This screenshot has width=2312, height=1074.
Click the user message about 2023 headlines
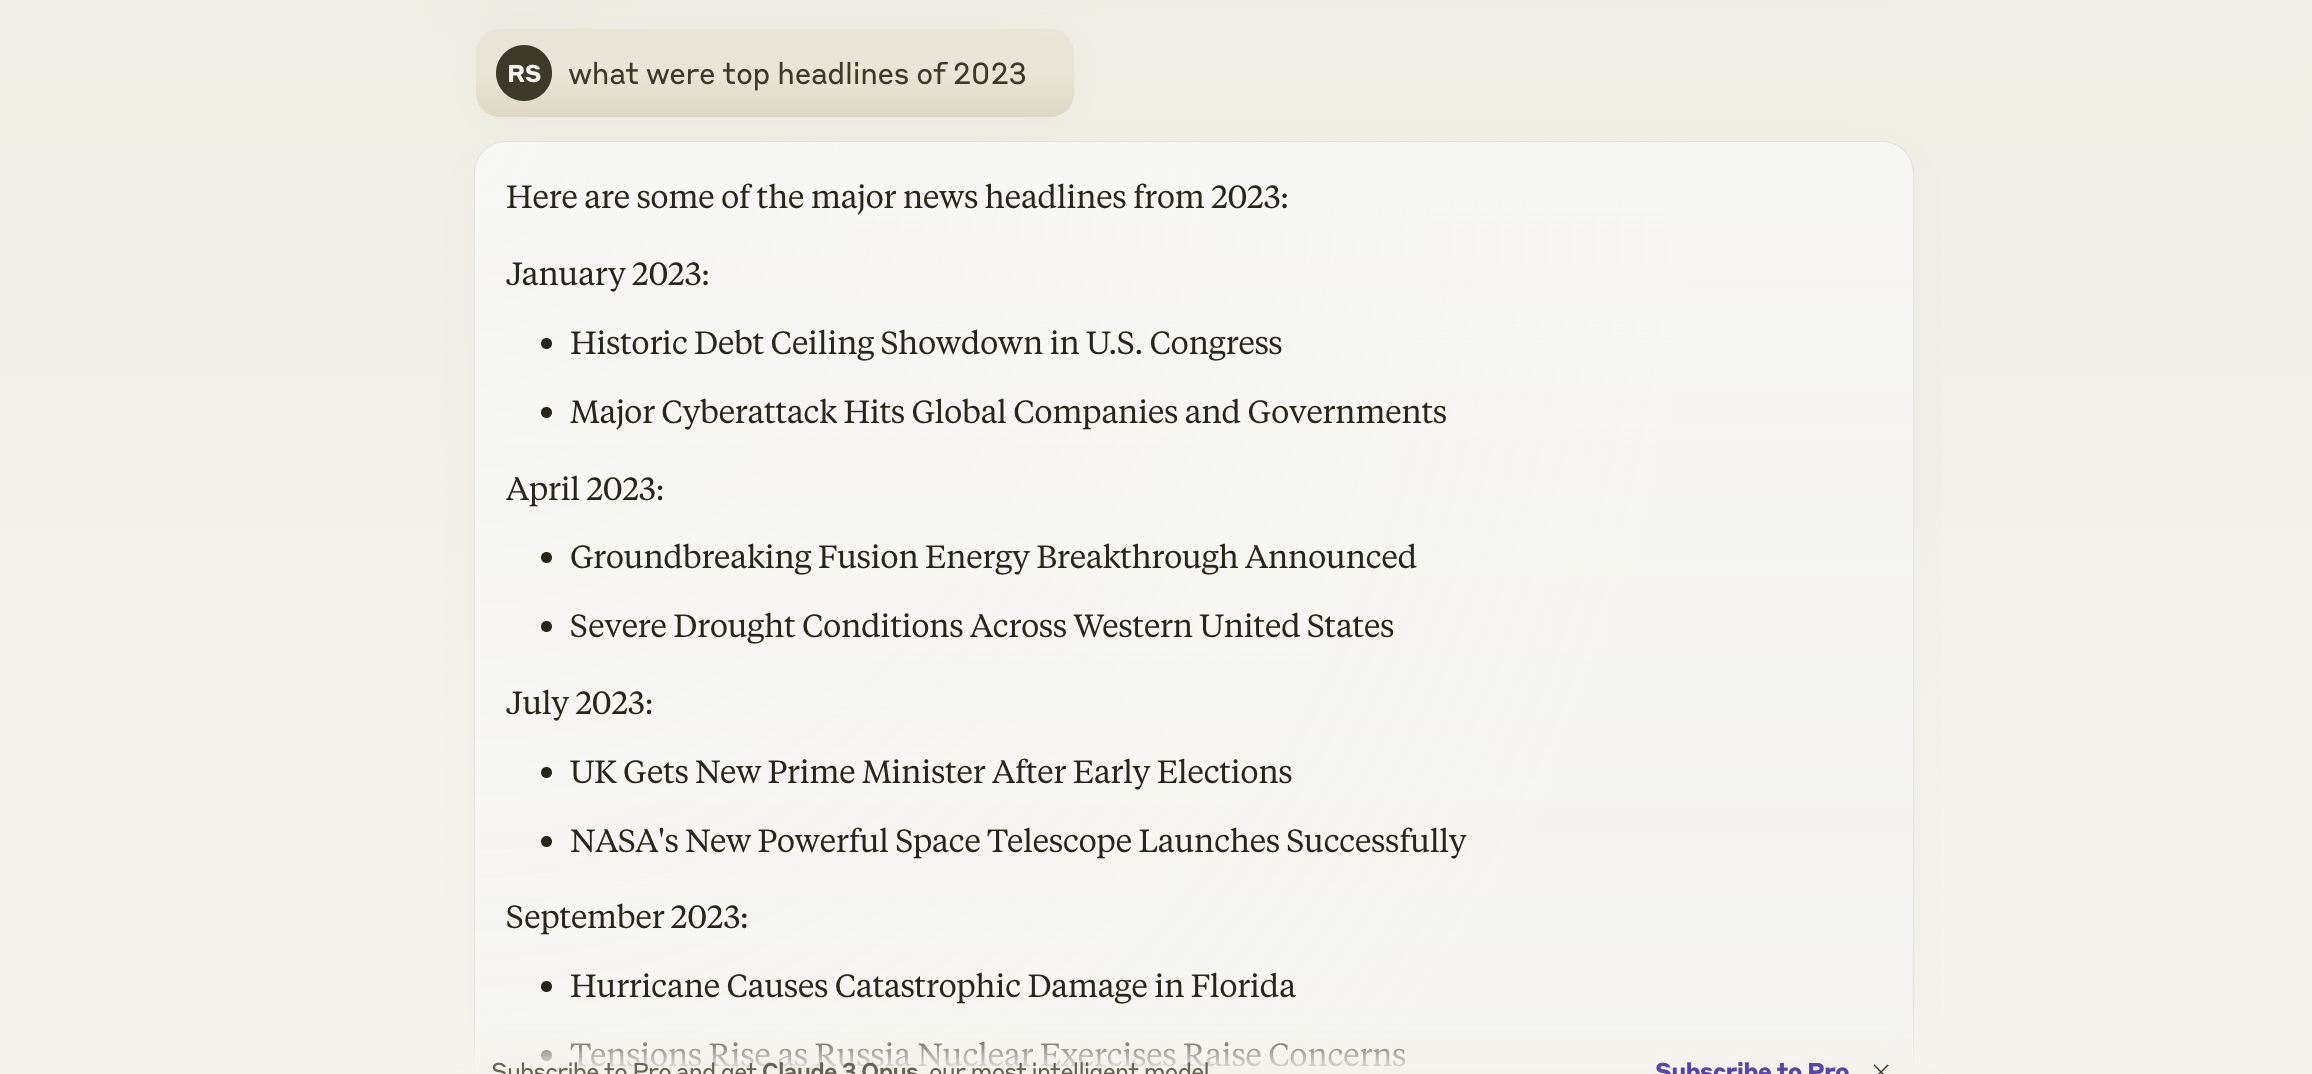[x=797, y=74]
